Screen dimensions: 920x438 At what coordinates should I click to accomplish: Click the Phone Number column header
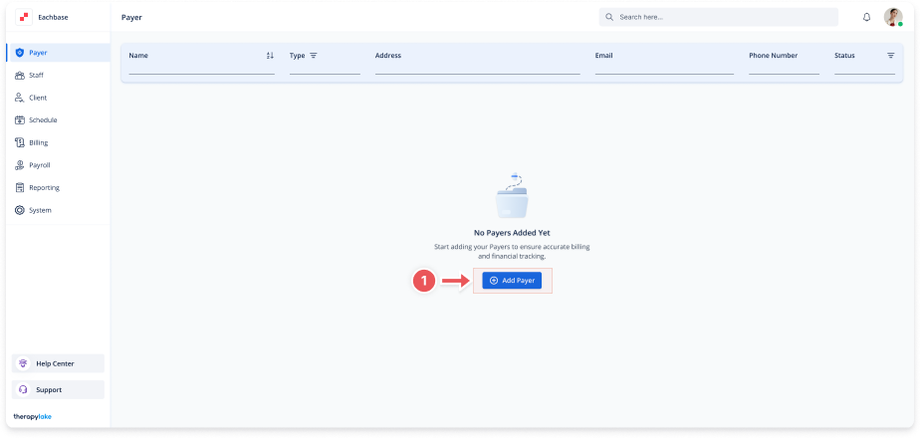point(773,56)
